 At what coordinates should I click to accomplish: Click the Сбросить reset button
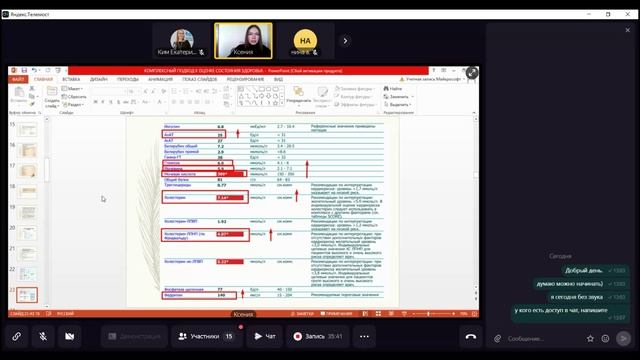coord(74,97)
